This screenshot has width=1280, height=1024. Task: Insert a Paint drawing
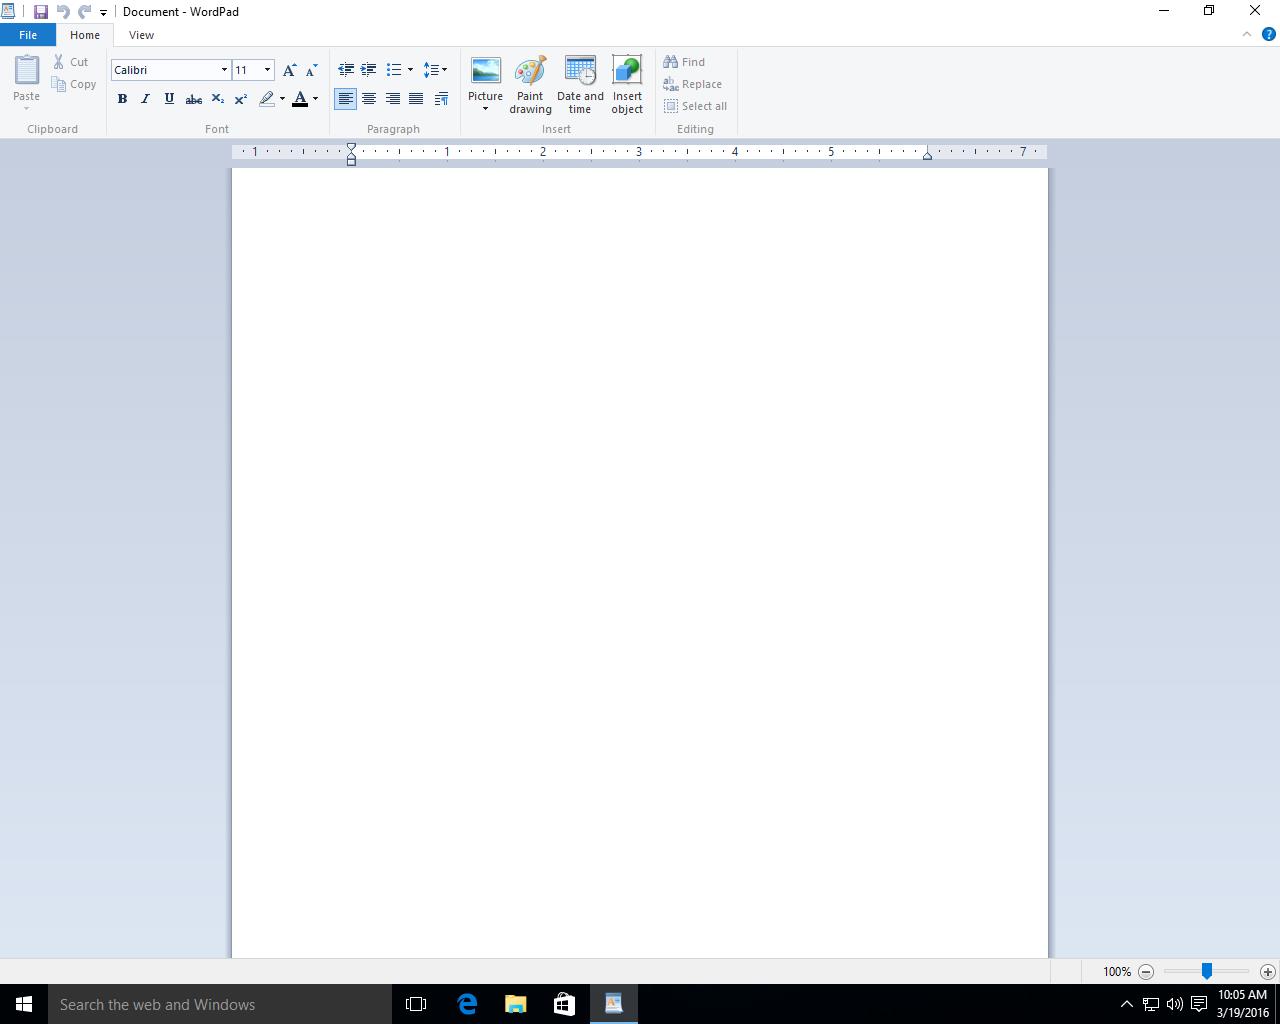point(530,85)
